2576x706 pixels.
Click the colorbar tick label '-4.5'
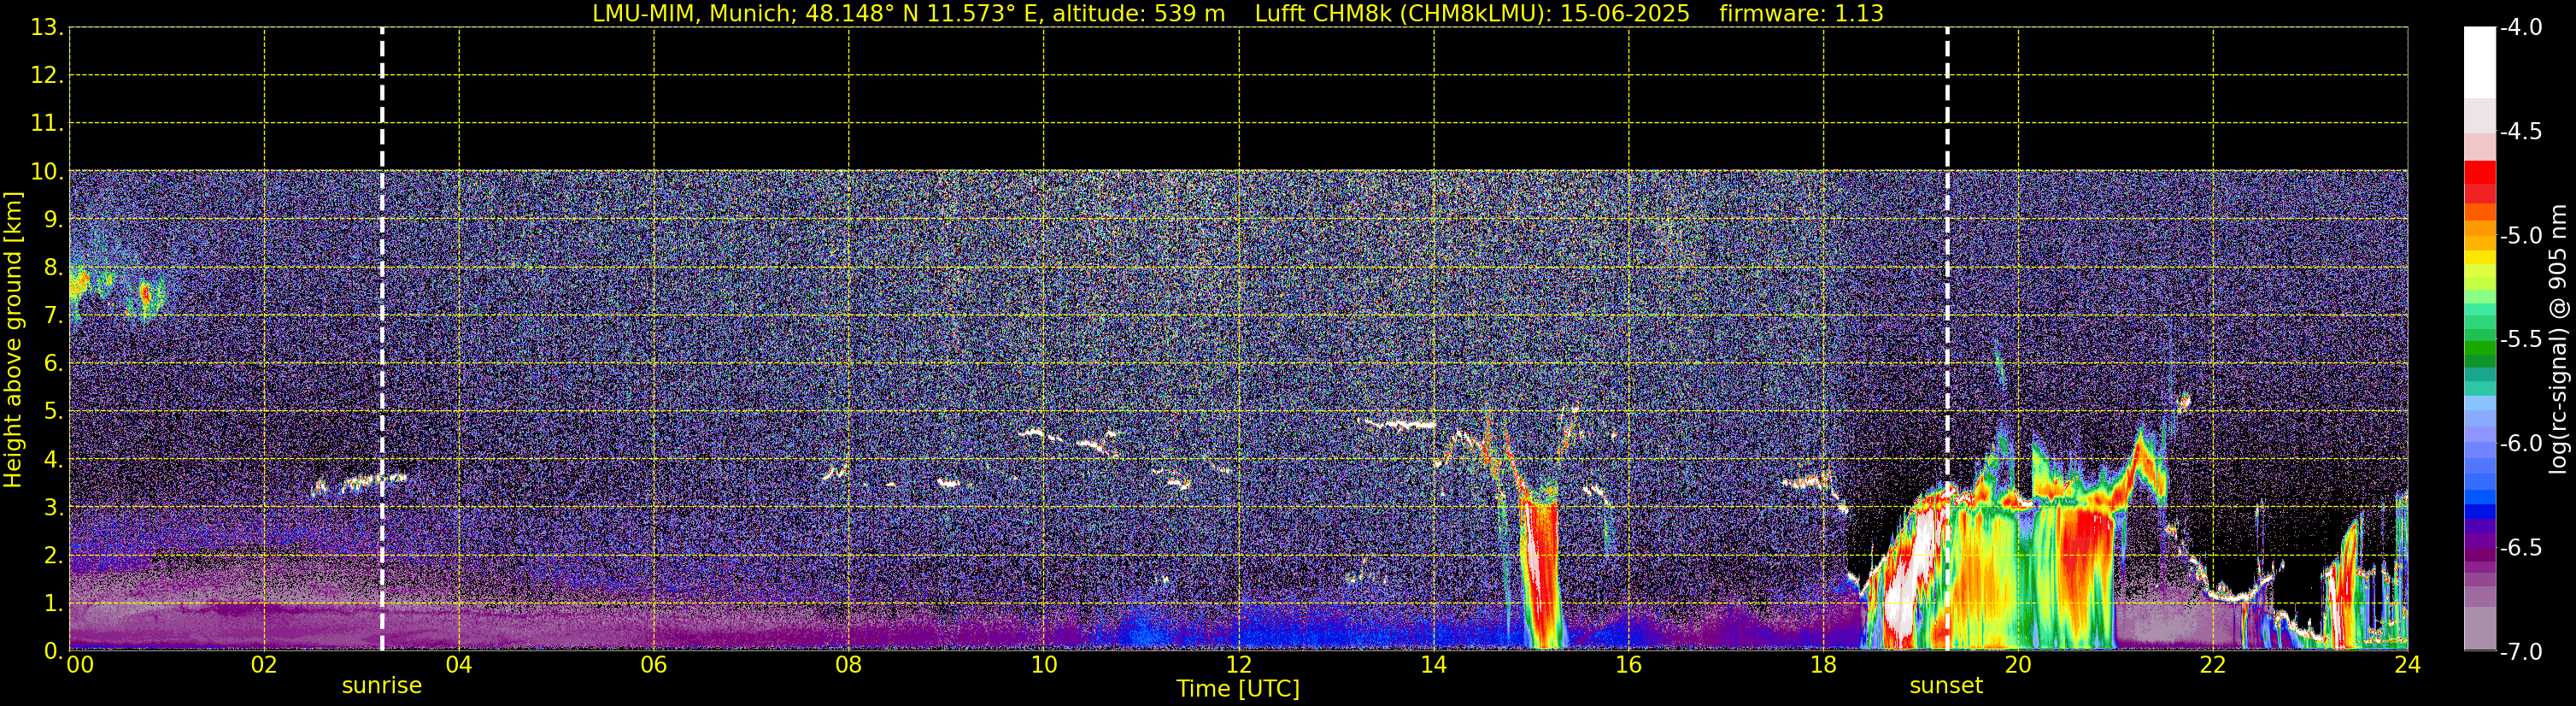[2521, 132]
